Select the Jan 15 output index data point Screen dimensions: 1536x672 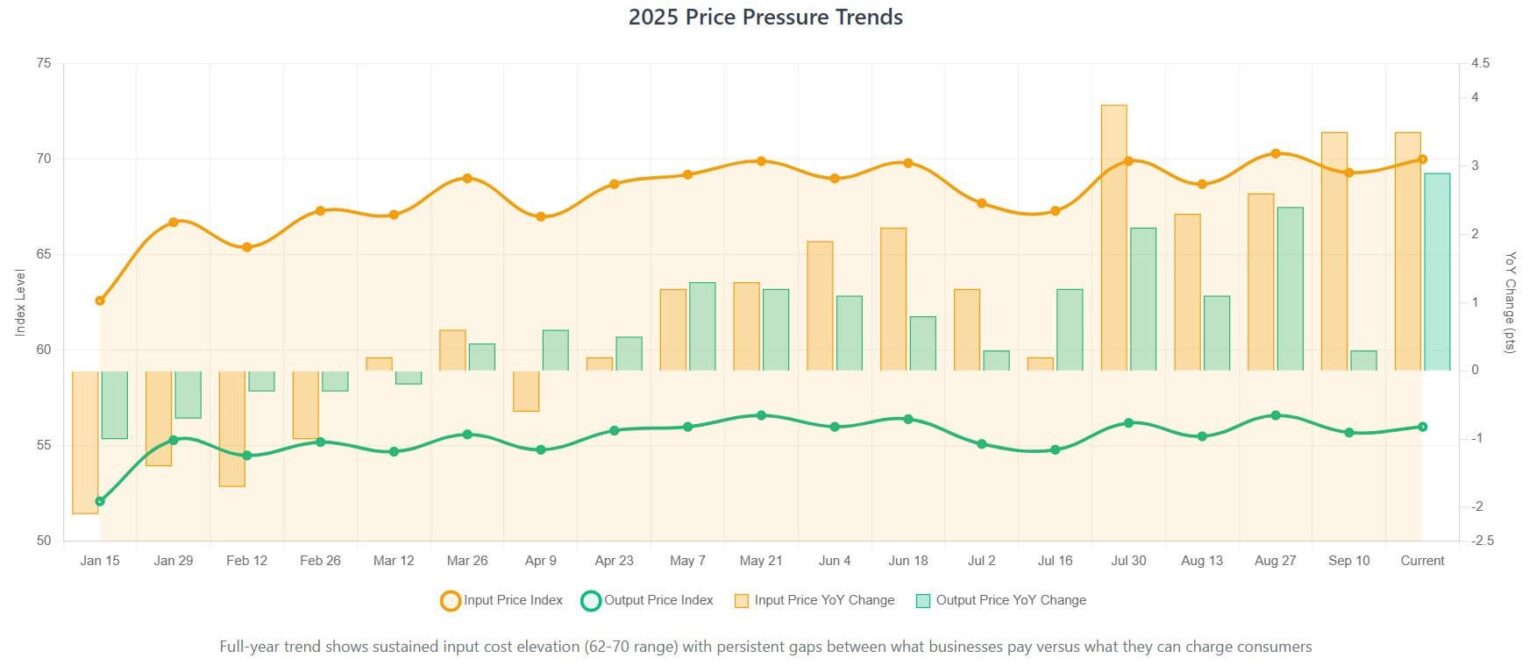(x=100, y=501)
